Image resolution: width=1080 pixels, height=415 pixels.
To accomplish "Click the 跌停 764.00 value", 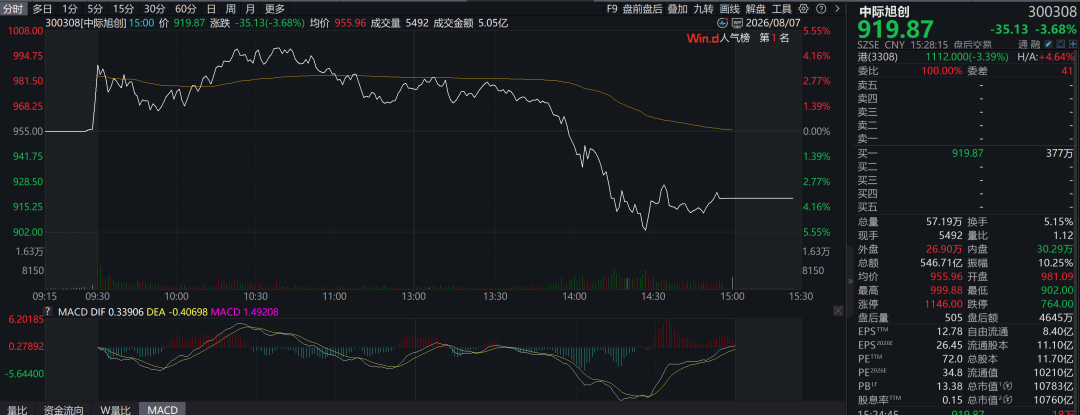I will coord(1057,304).
